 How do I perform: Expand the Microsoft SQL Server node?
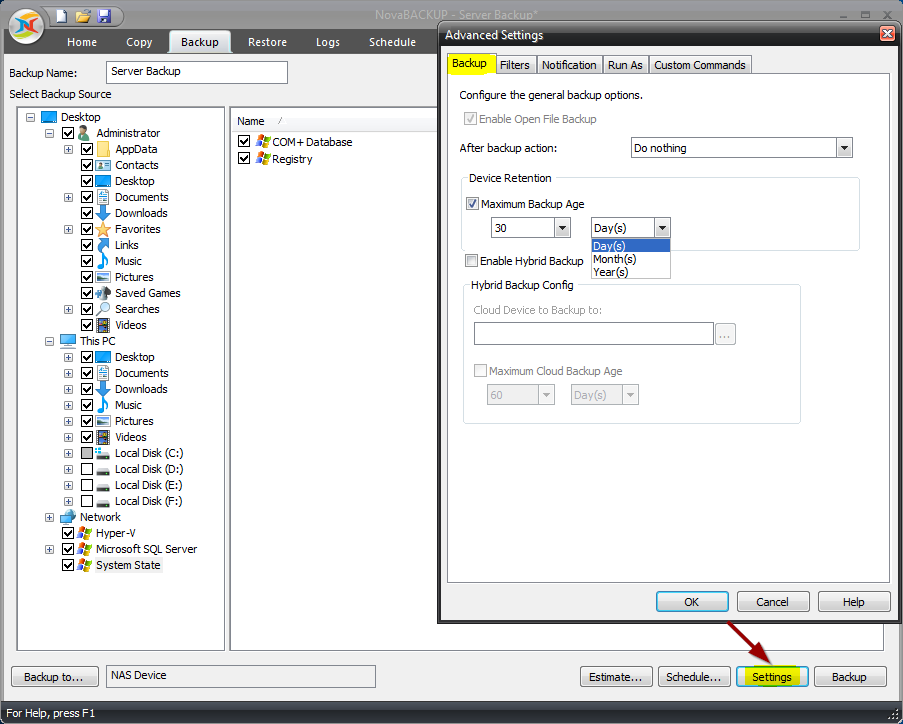[x=50, y=549]
